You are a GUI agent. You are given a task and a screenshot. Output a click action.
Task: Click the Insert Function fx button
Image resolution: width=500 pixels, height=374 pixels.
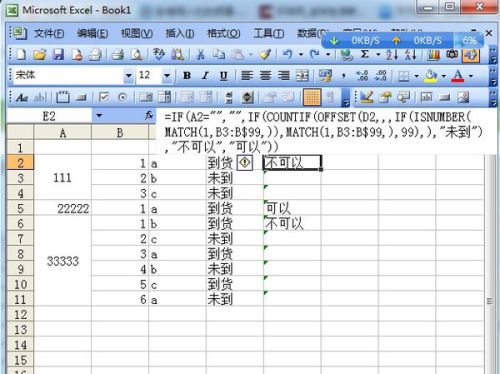pyautogui.click(x=149, y=116)
